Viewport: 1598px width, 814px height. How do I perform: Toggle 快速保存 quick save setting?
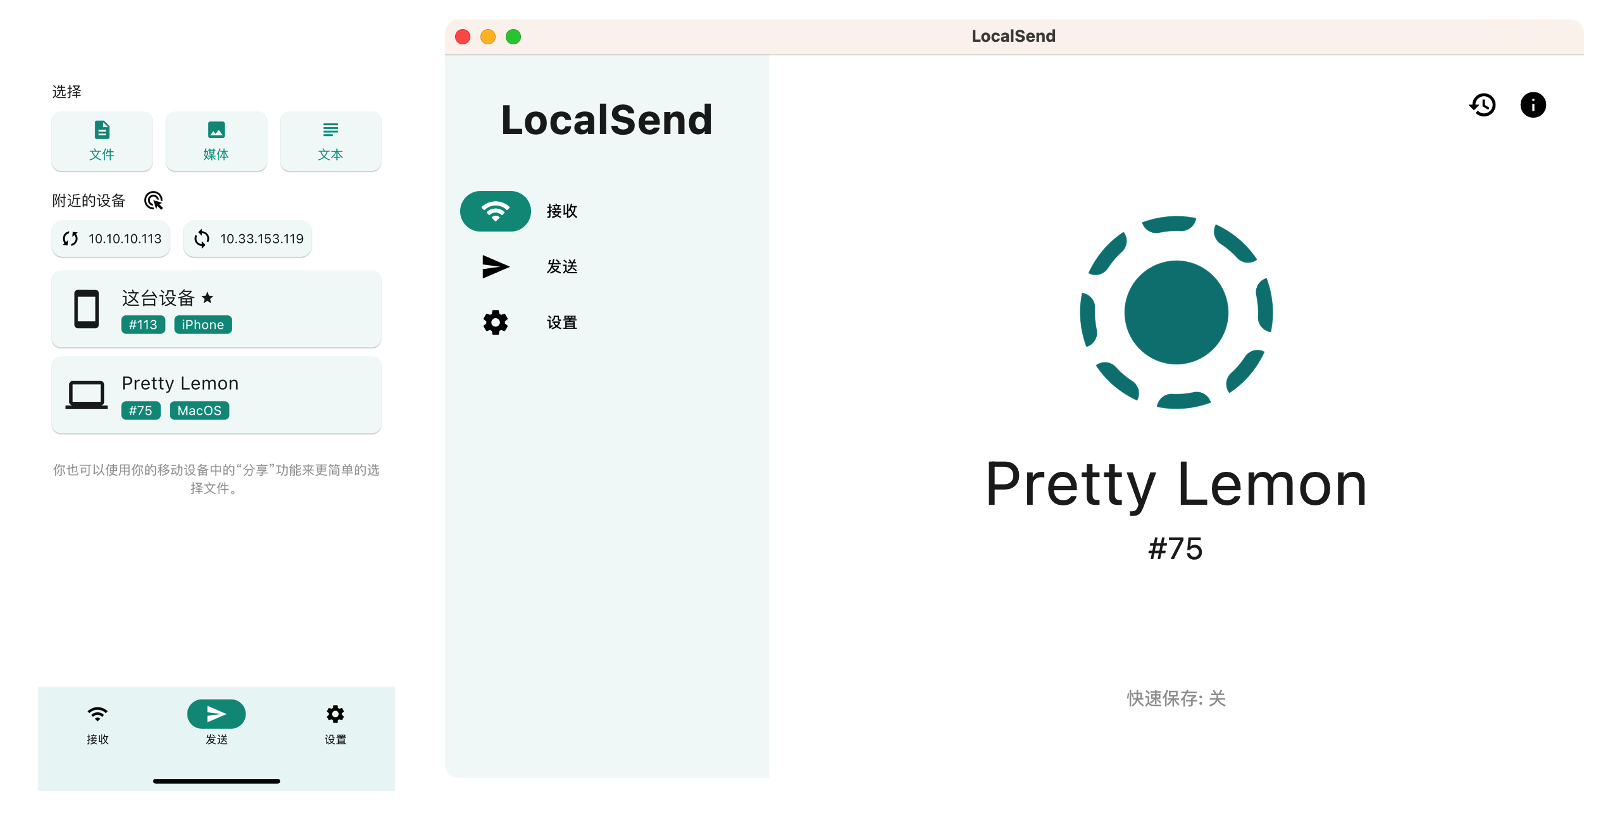click(1176, 698)
